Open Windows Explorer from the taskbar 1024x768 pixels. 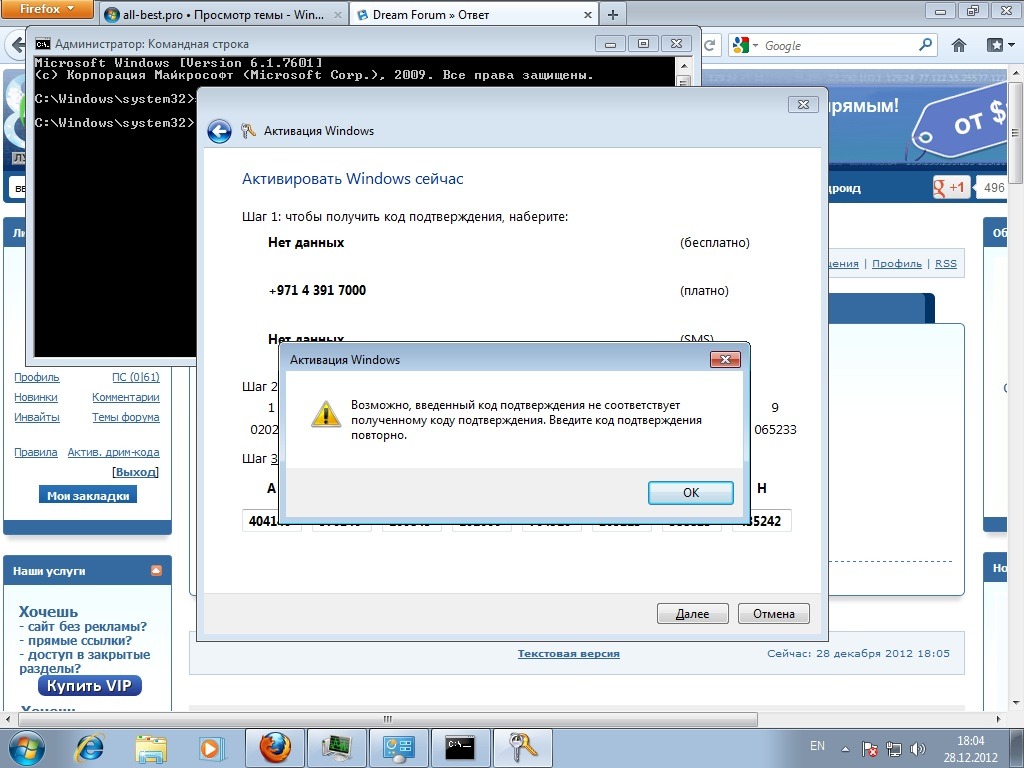(151, 748)
